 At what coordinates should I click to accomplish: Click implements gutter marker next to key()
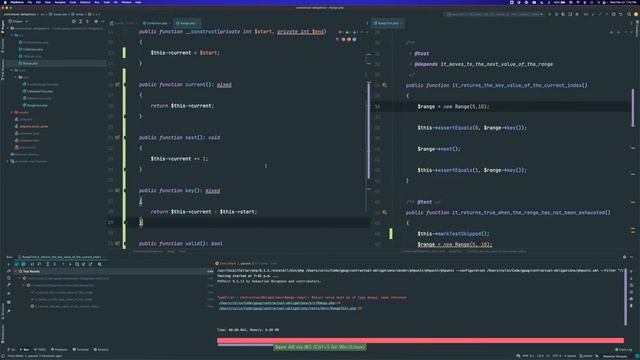coord(118,190)
